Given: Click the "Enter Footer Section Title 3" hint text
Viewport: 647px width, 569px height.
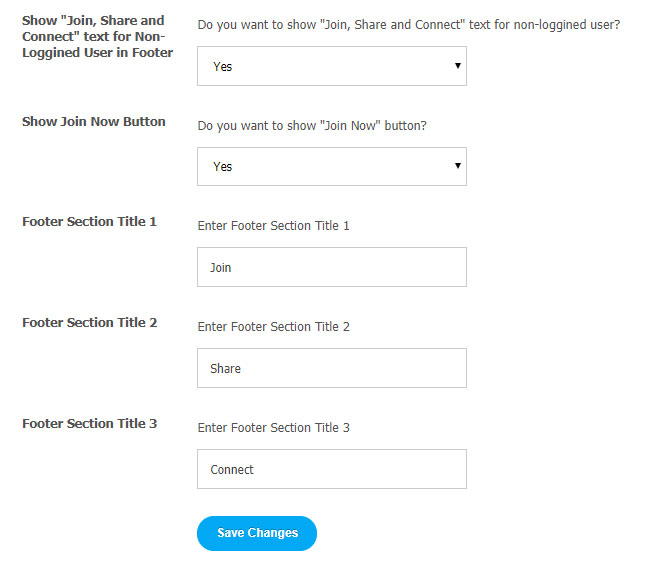Looking at the screenshot, I should coord(274,428).
